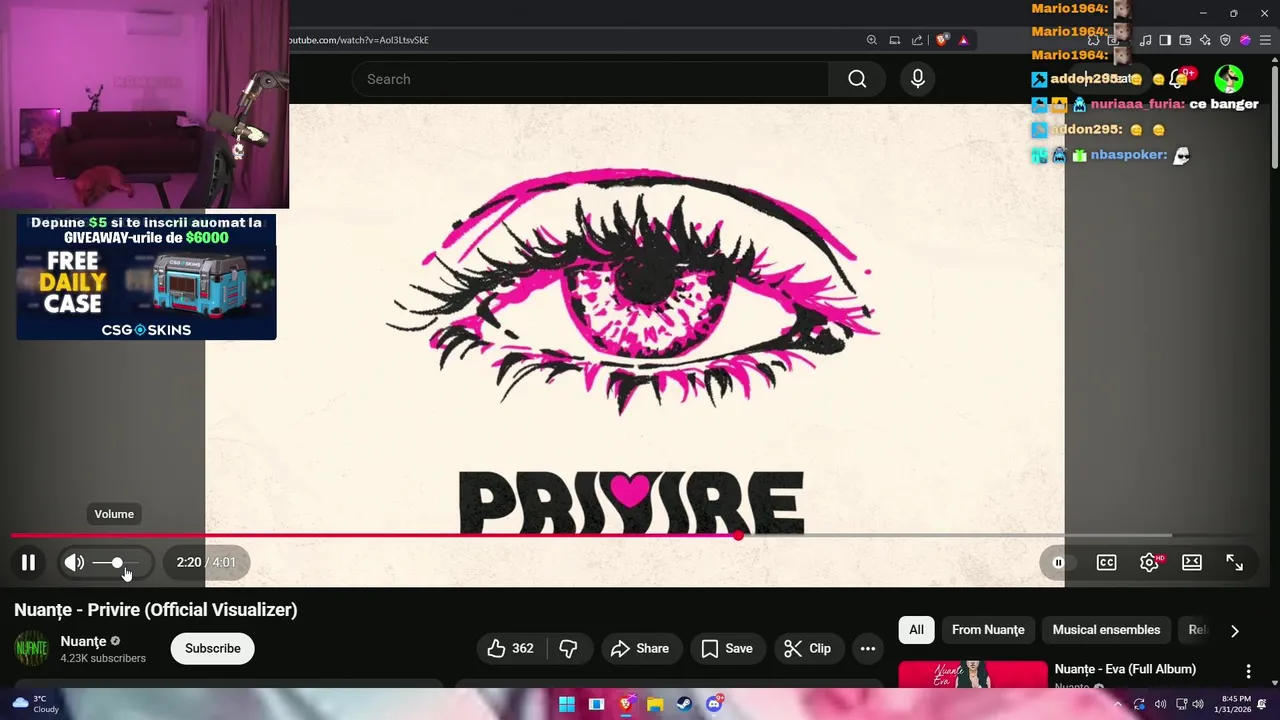Screen dimensions: 1280x720
Task: Open options menu for Eva album video
Action: [1248, 671]
